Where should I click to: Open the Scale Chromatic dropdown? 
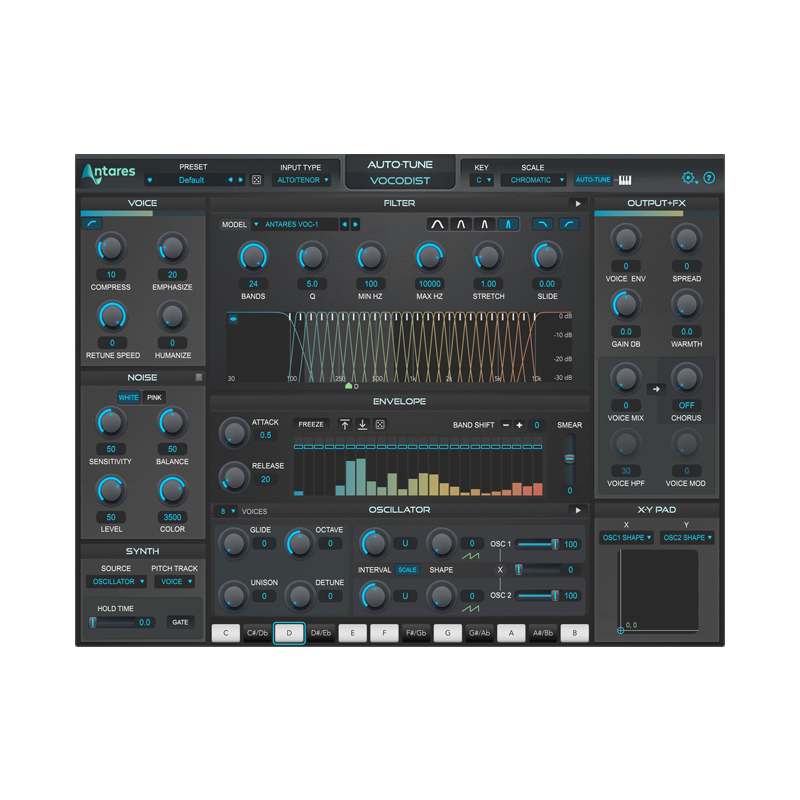coord(534,180)
